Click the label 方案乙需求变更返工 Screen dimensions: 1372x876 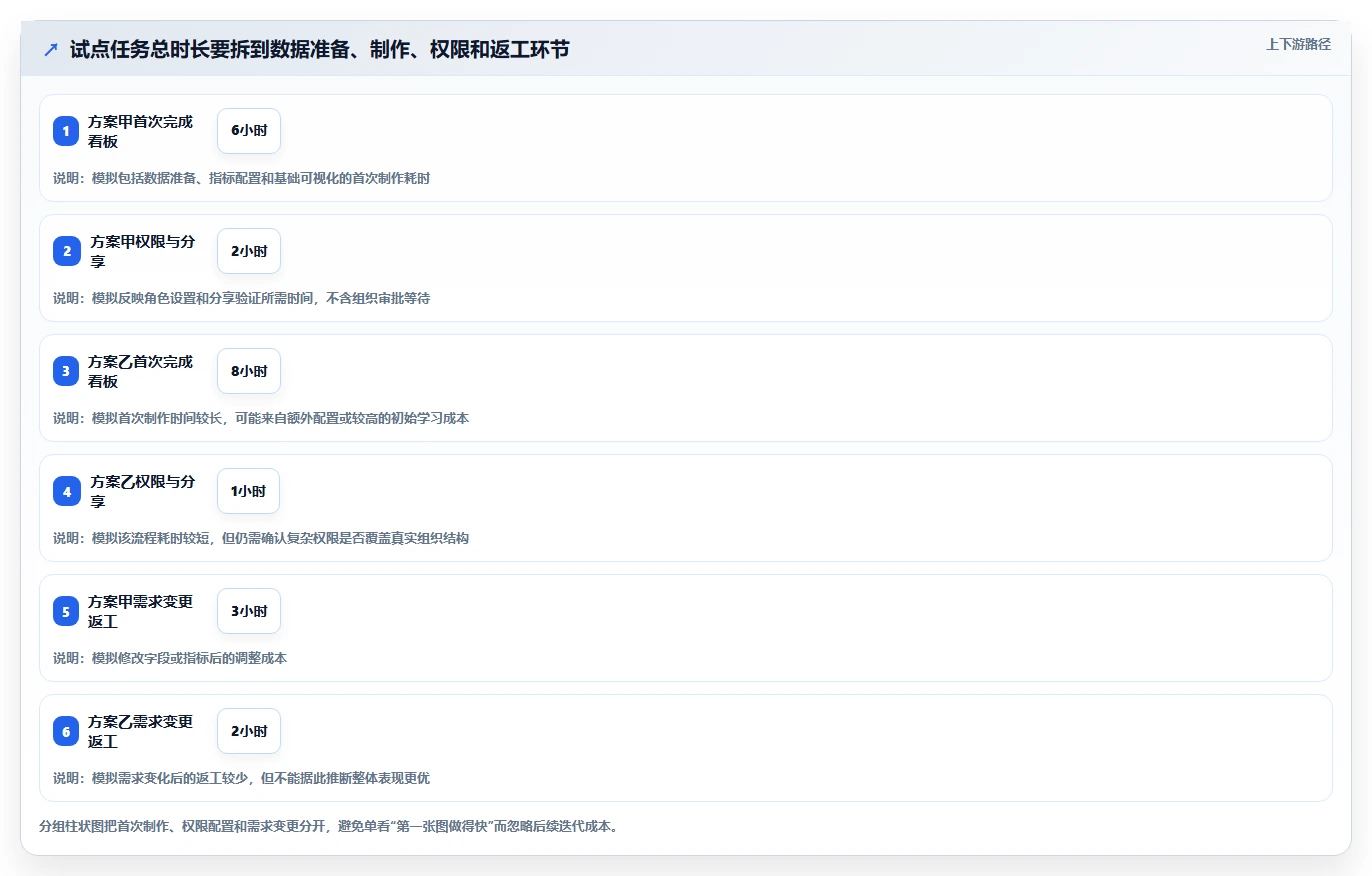(141, 731)
